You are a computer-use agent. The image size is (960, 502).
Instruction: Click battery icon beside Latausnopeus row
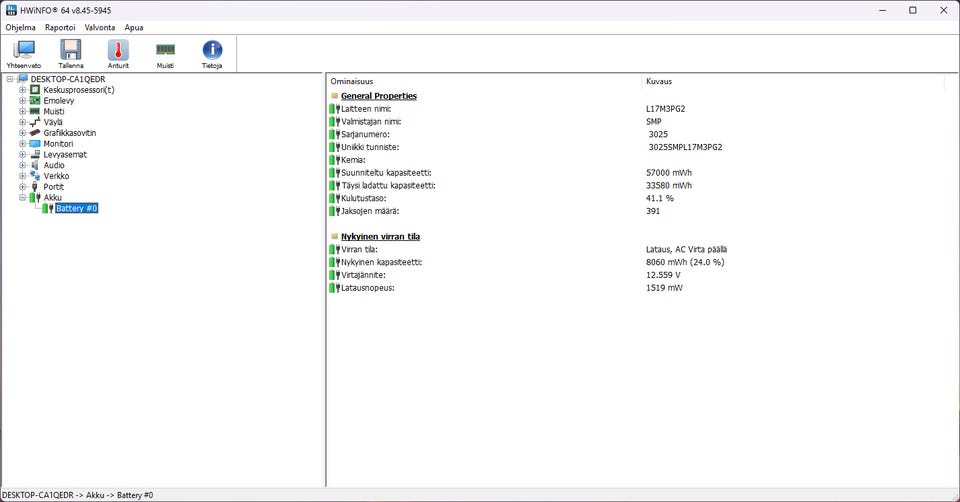pos(334,288)
